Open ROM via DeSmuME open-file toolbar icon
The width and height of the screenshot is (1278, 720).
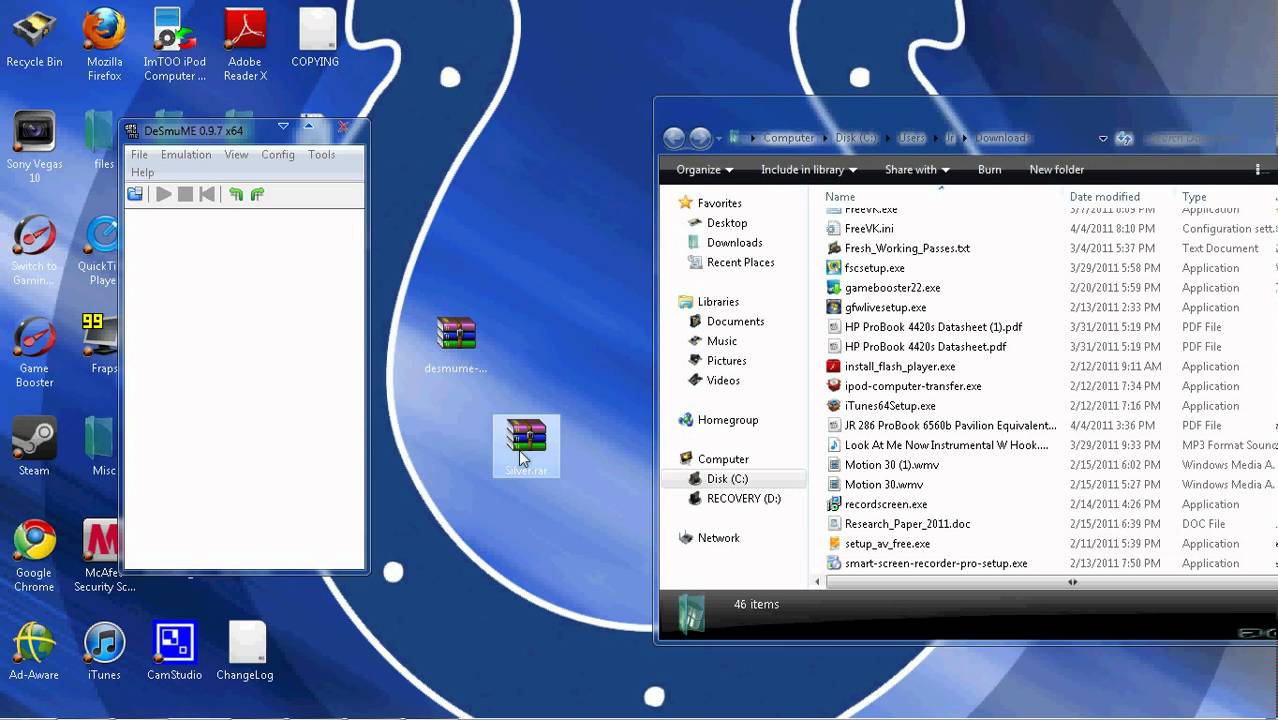[135, 194]
